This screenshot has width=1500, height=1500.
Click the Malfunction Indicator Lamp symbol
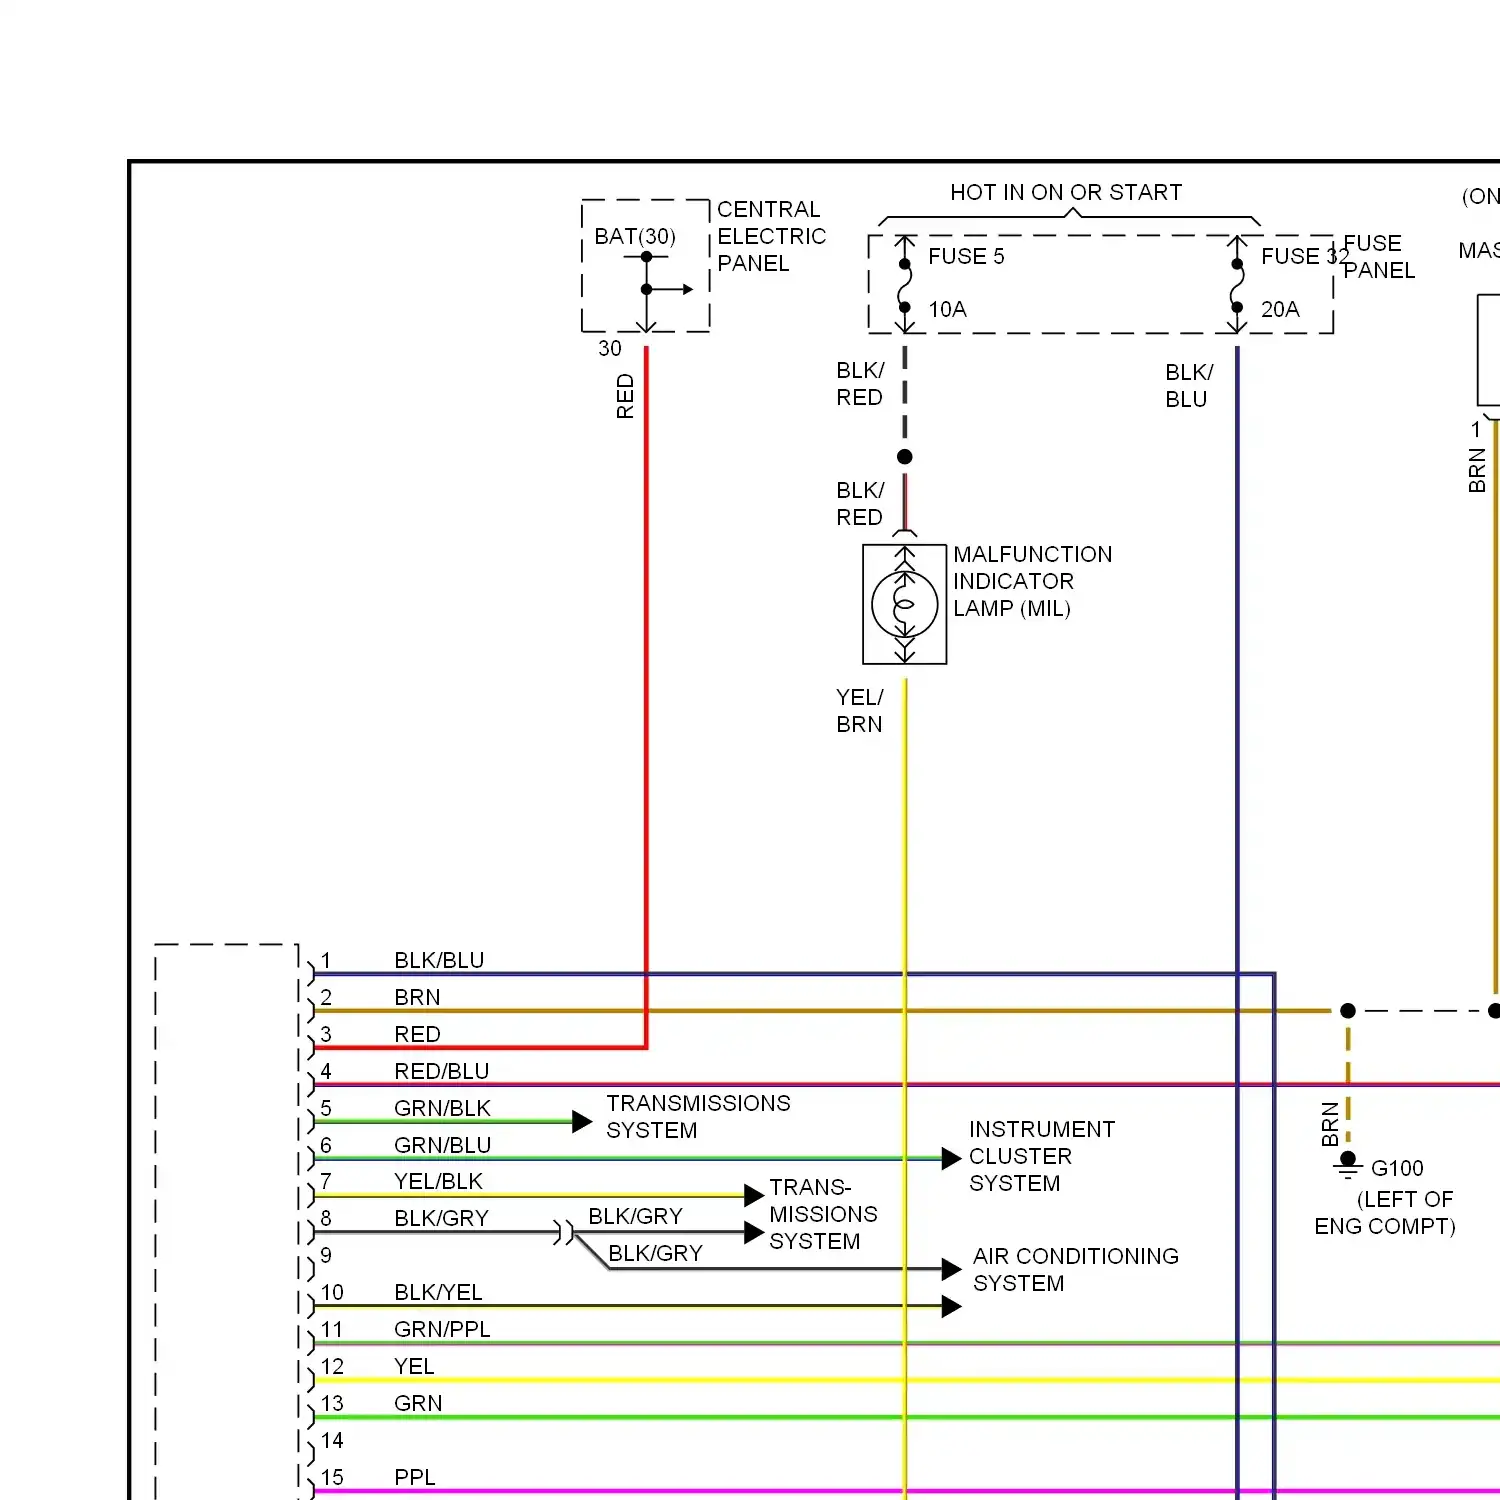pos(905,604)
